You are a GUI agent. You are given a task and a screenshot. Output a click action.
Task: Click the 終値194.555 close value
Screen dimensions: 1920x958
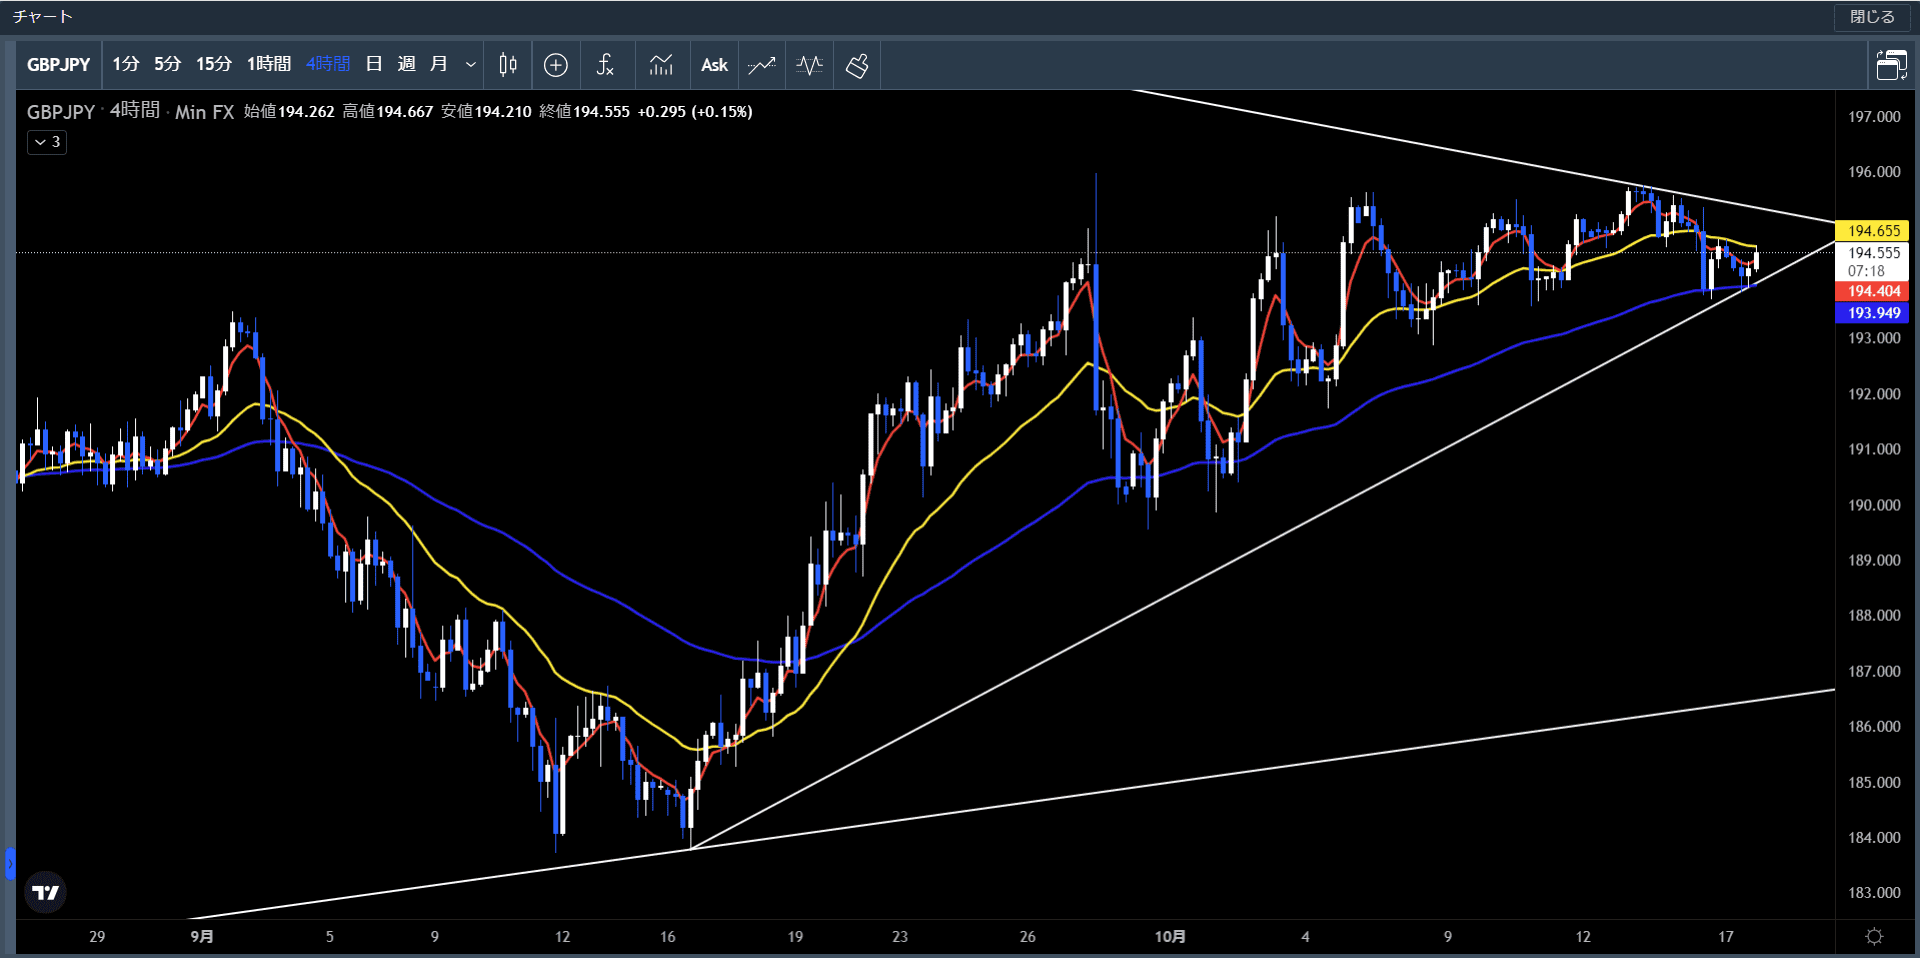point(585,112)
